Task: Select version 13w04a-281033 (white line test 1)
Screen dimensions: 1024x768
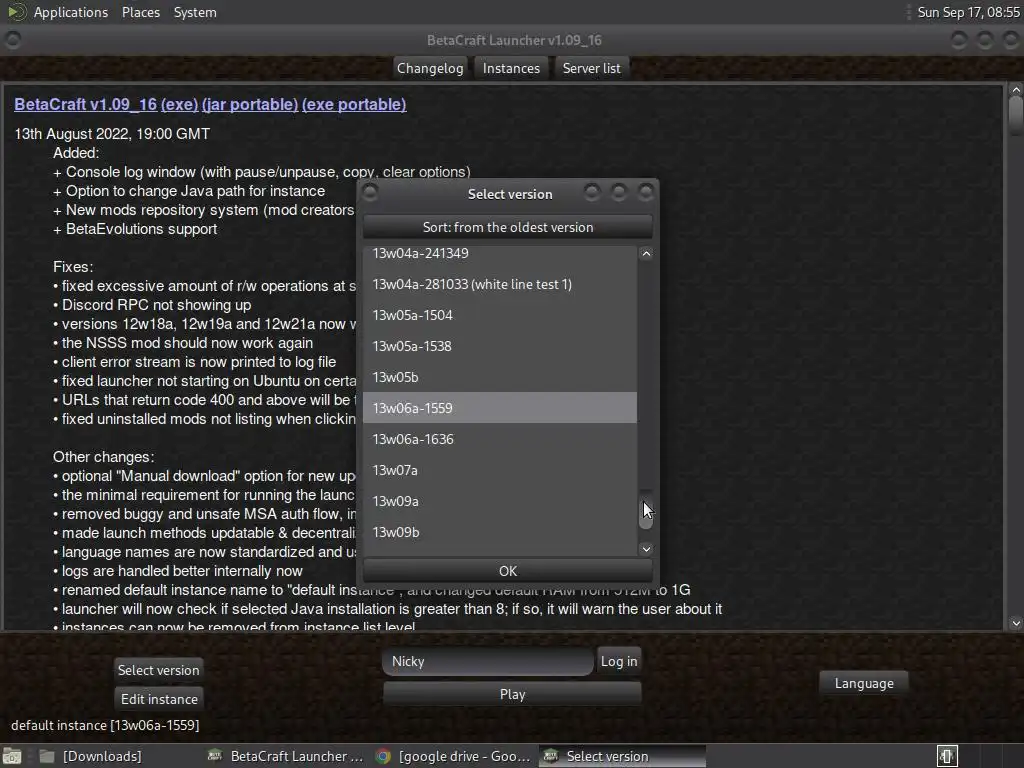Action: pyautogui.click(x=500, y=284)
